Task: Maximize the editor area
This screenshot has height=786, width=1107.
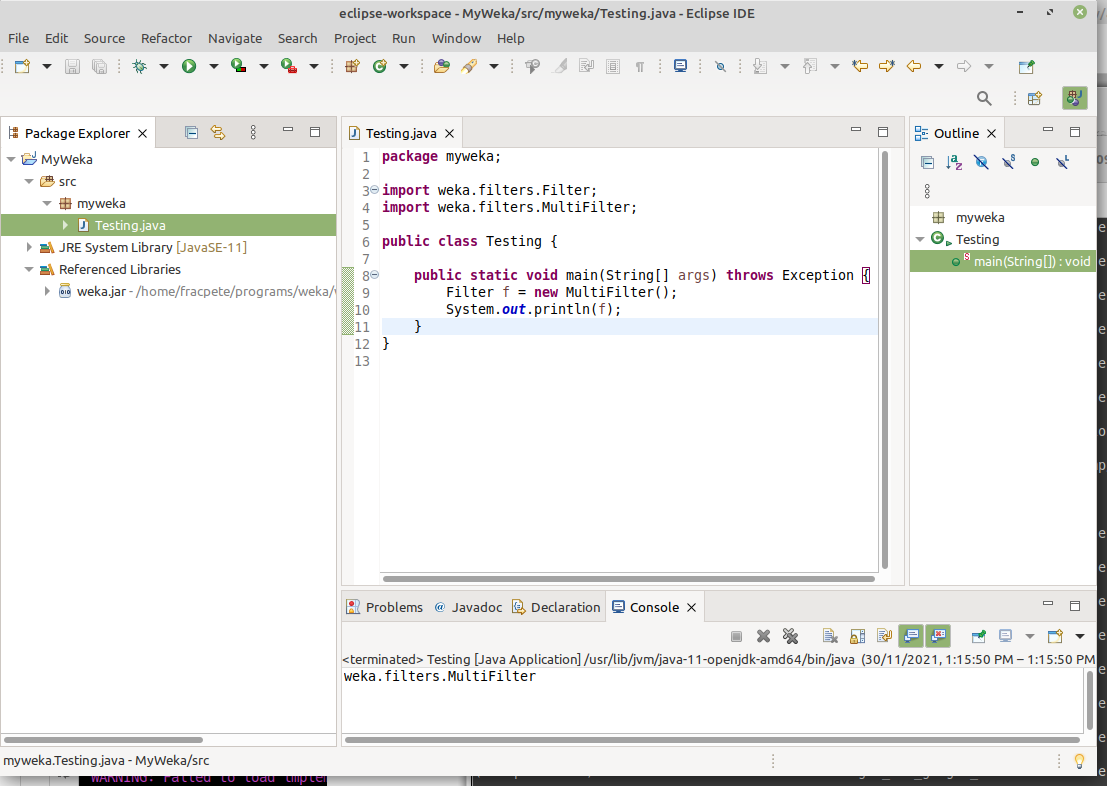Action: (x=882, y=132)
